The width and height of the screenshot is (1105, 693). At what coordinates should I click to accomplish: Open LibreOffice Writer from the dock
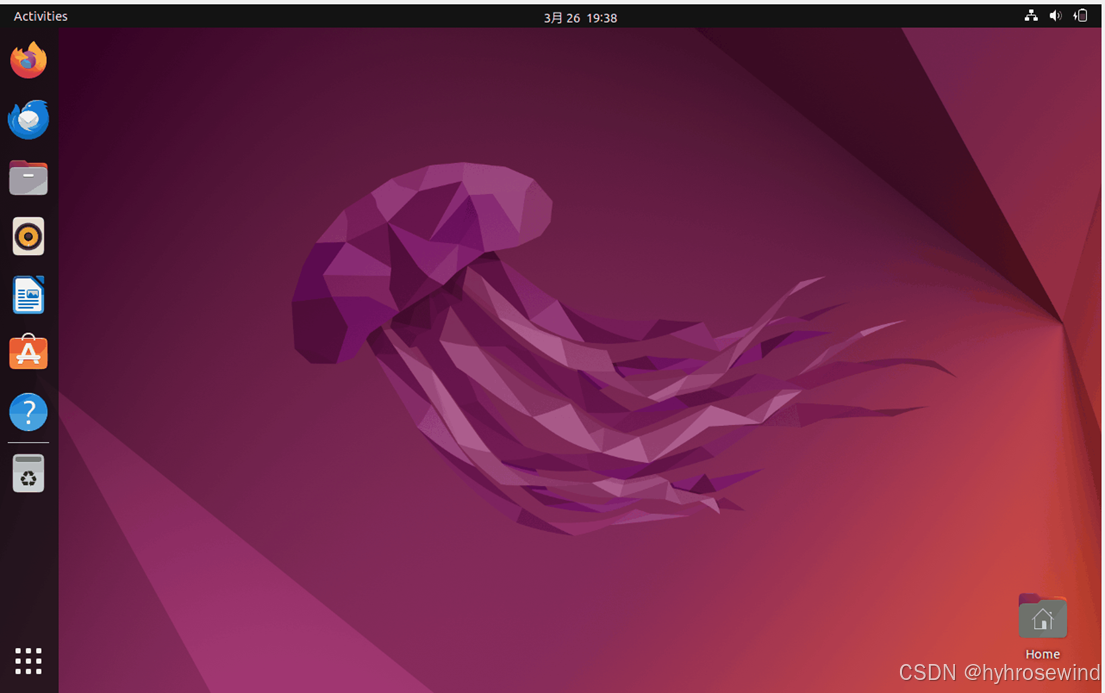point(28,295)
